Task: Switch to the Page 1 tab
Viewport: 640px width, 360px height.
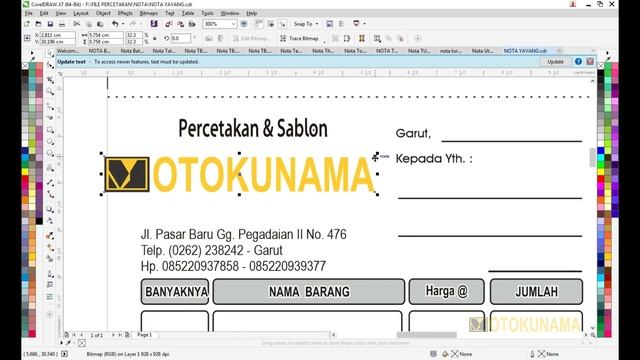Action: [144, 335]
